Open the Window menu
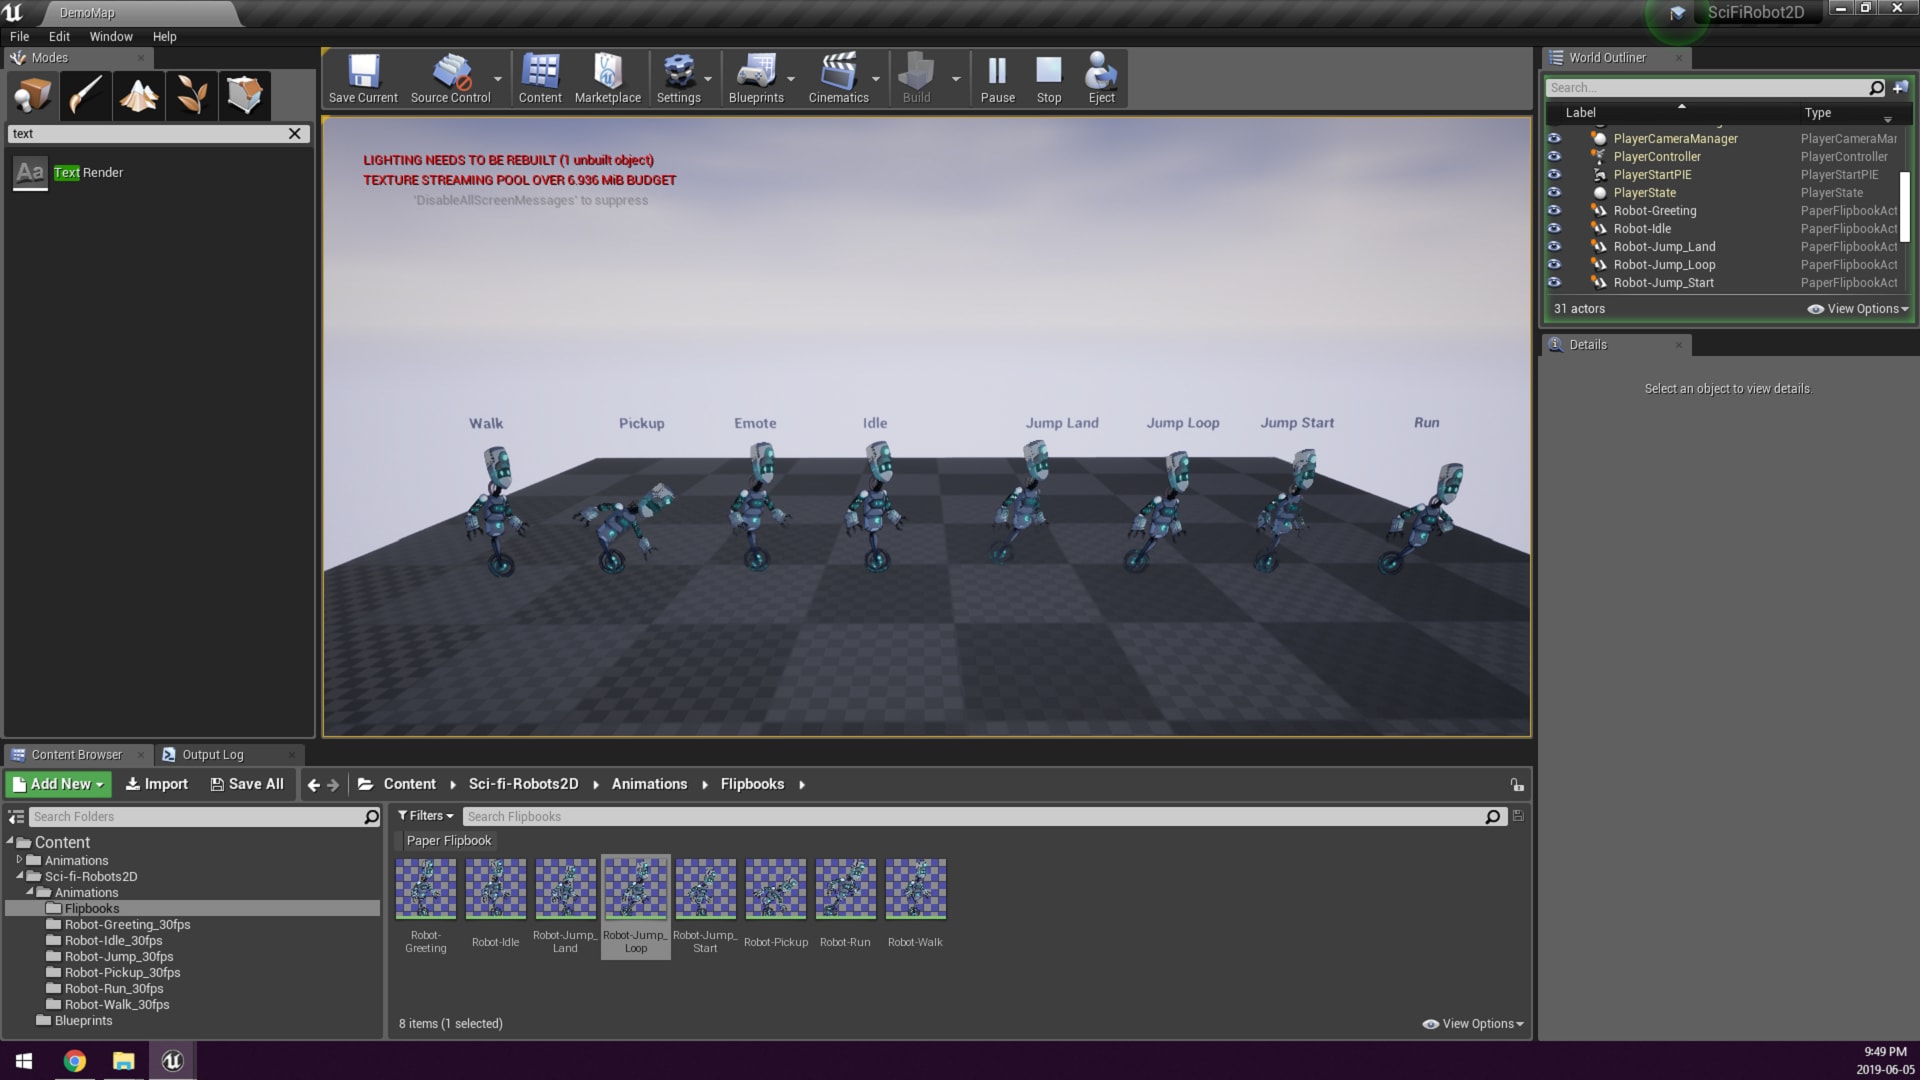This screenshot has width=1920, height=1080. click(x=110, y=36)
